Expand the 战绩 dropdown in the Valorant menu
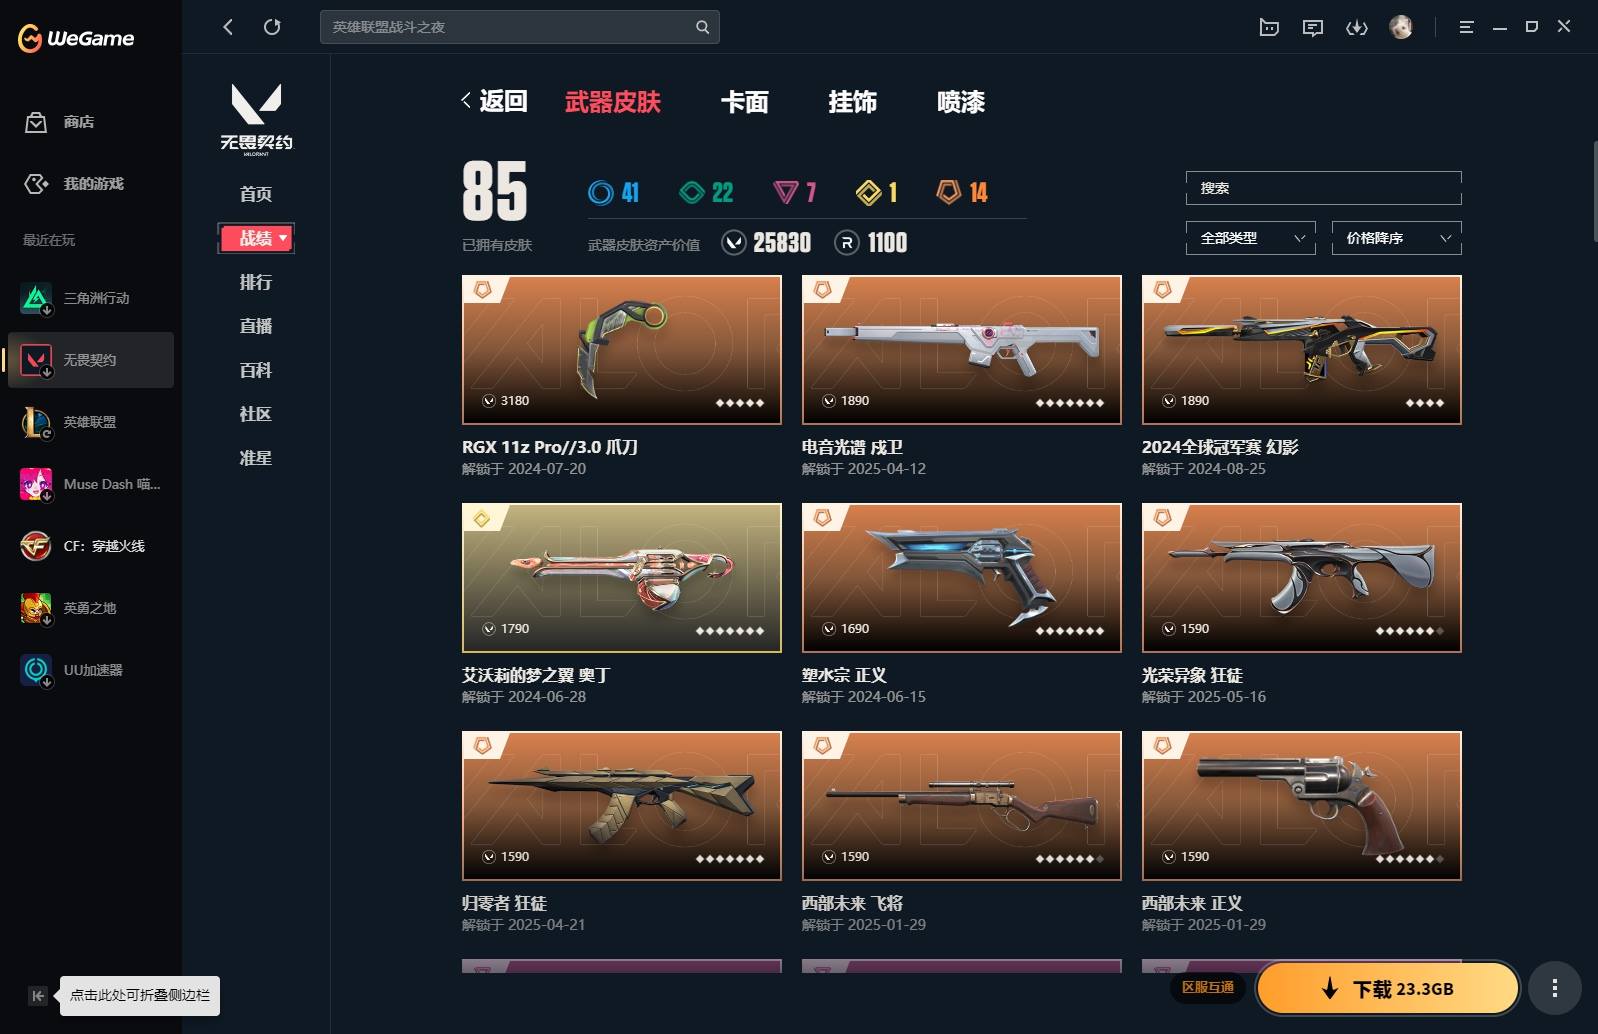This screenshot has height=1034, width=1598. (x=256, y=238)
